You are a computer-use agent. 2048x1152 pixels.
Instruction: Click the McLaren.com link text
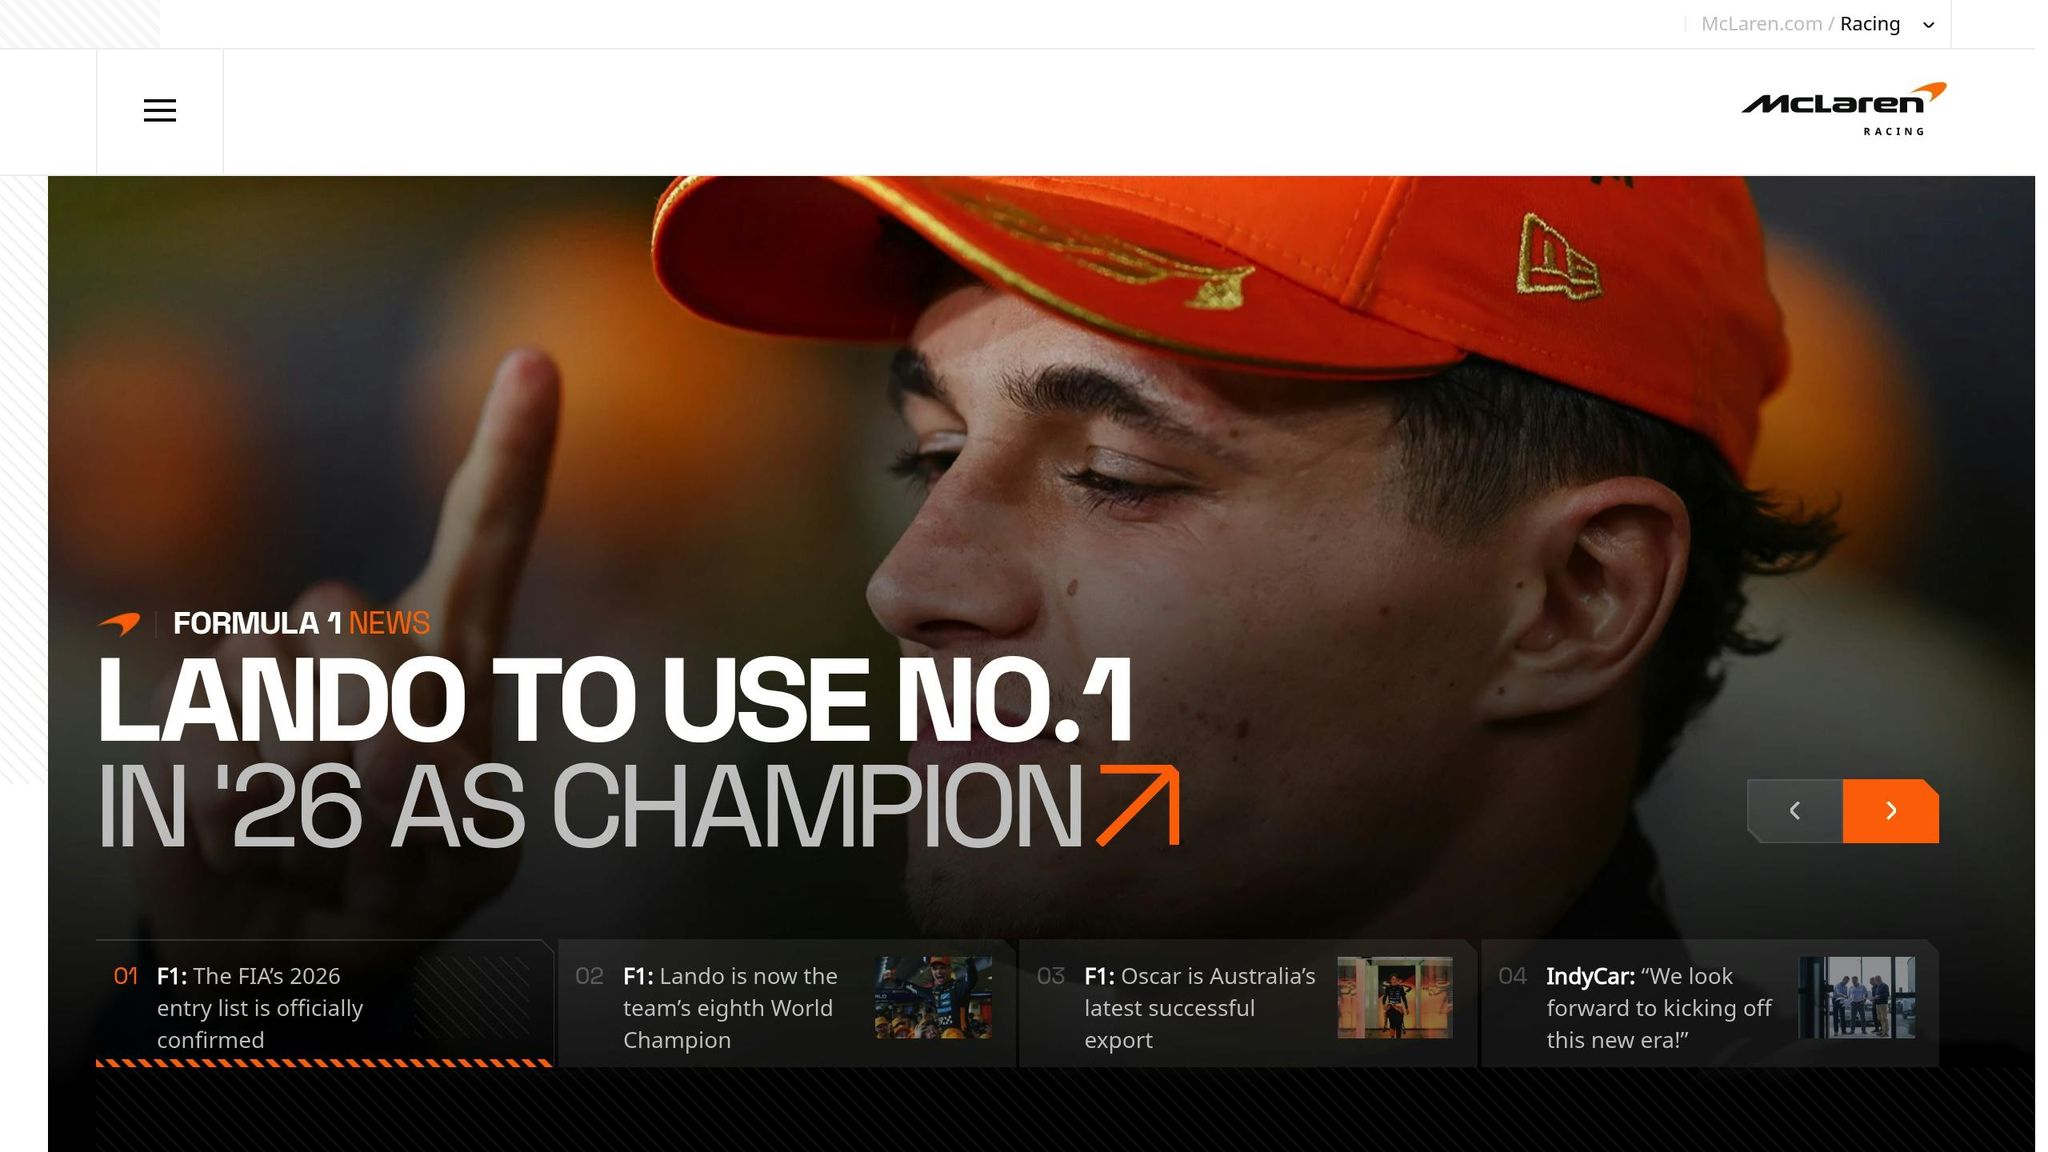pos(1761,24)
